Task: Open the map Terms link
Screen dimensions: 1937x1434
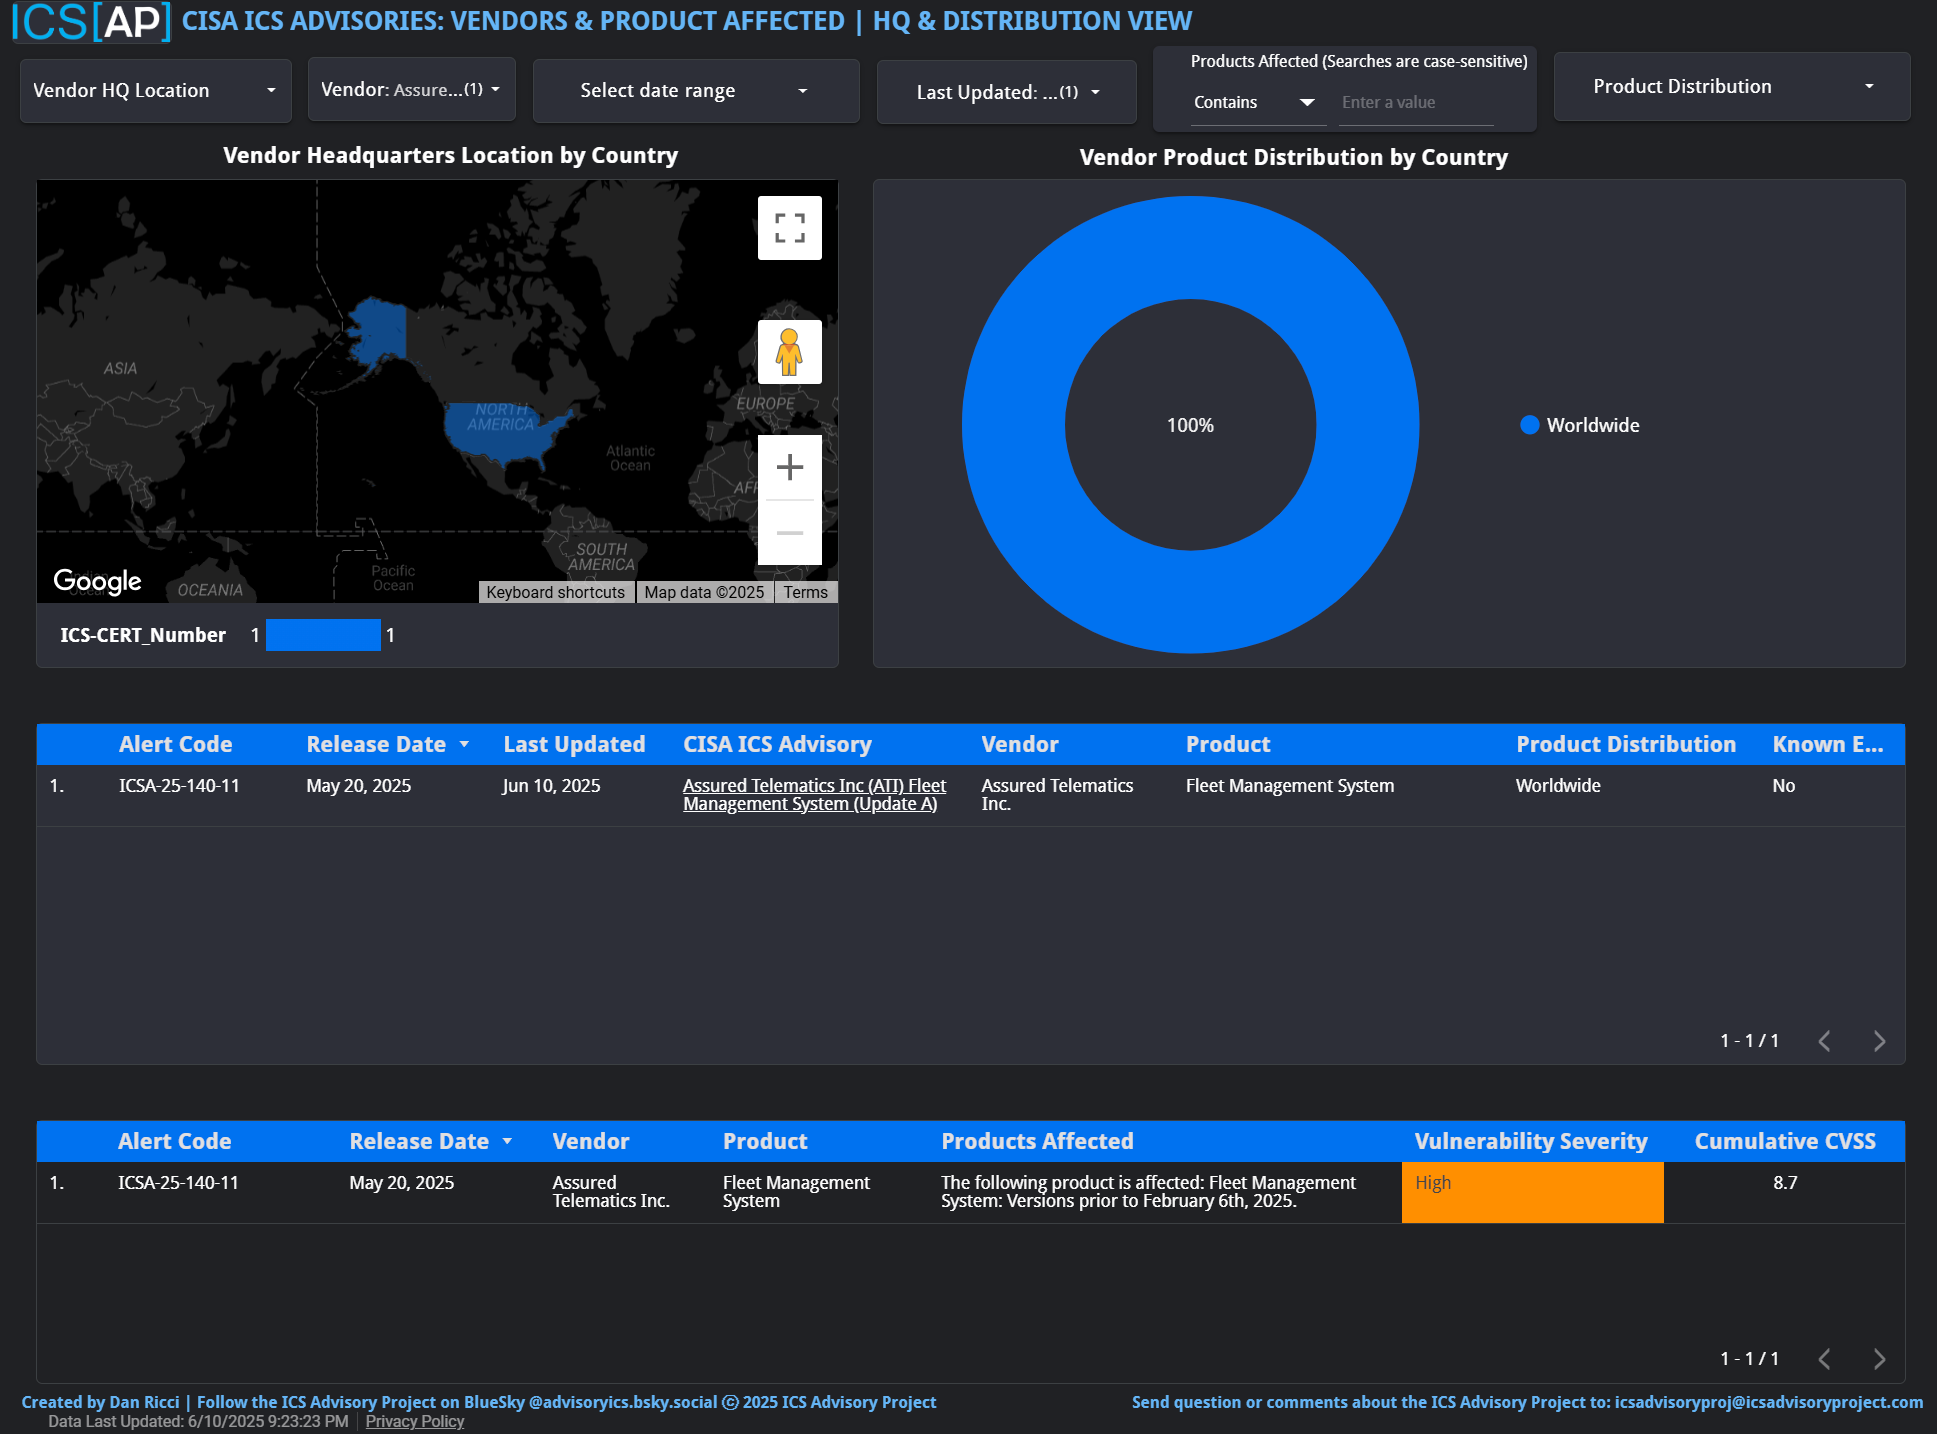Action: tap(805, 592)
